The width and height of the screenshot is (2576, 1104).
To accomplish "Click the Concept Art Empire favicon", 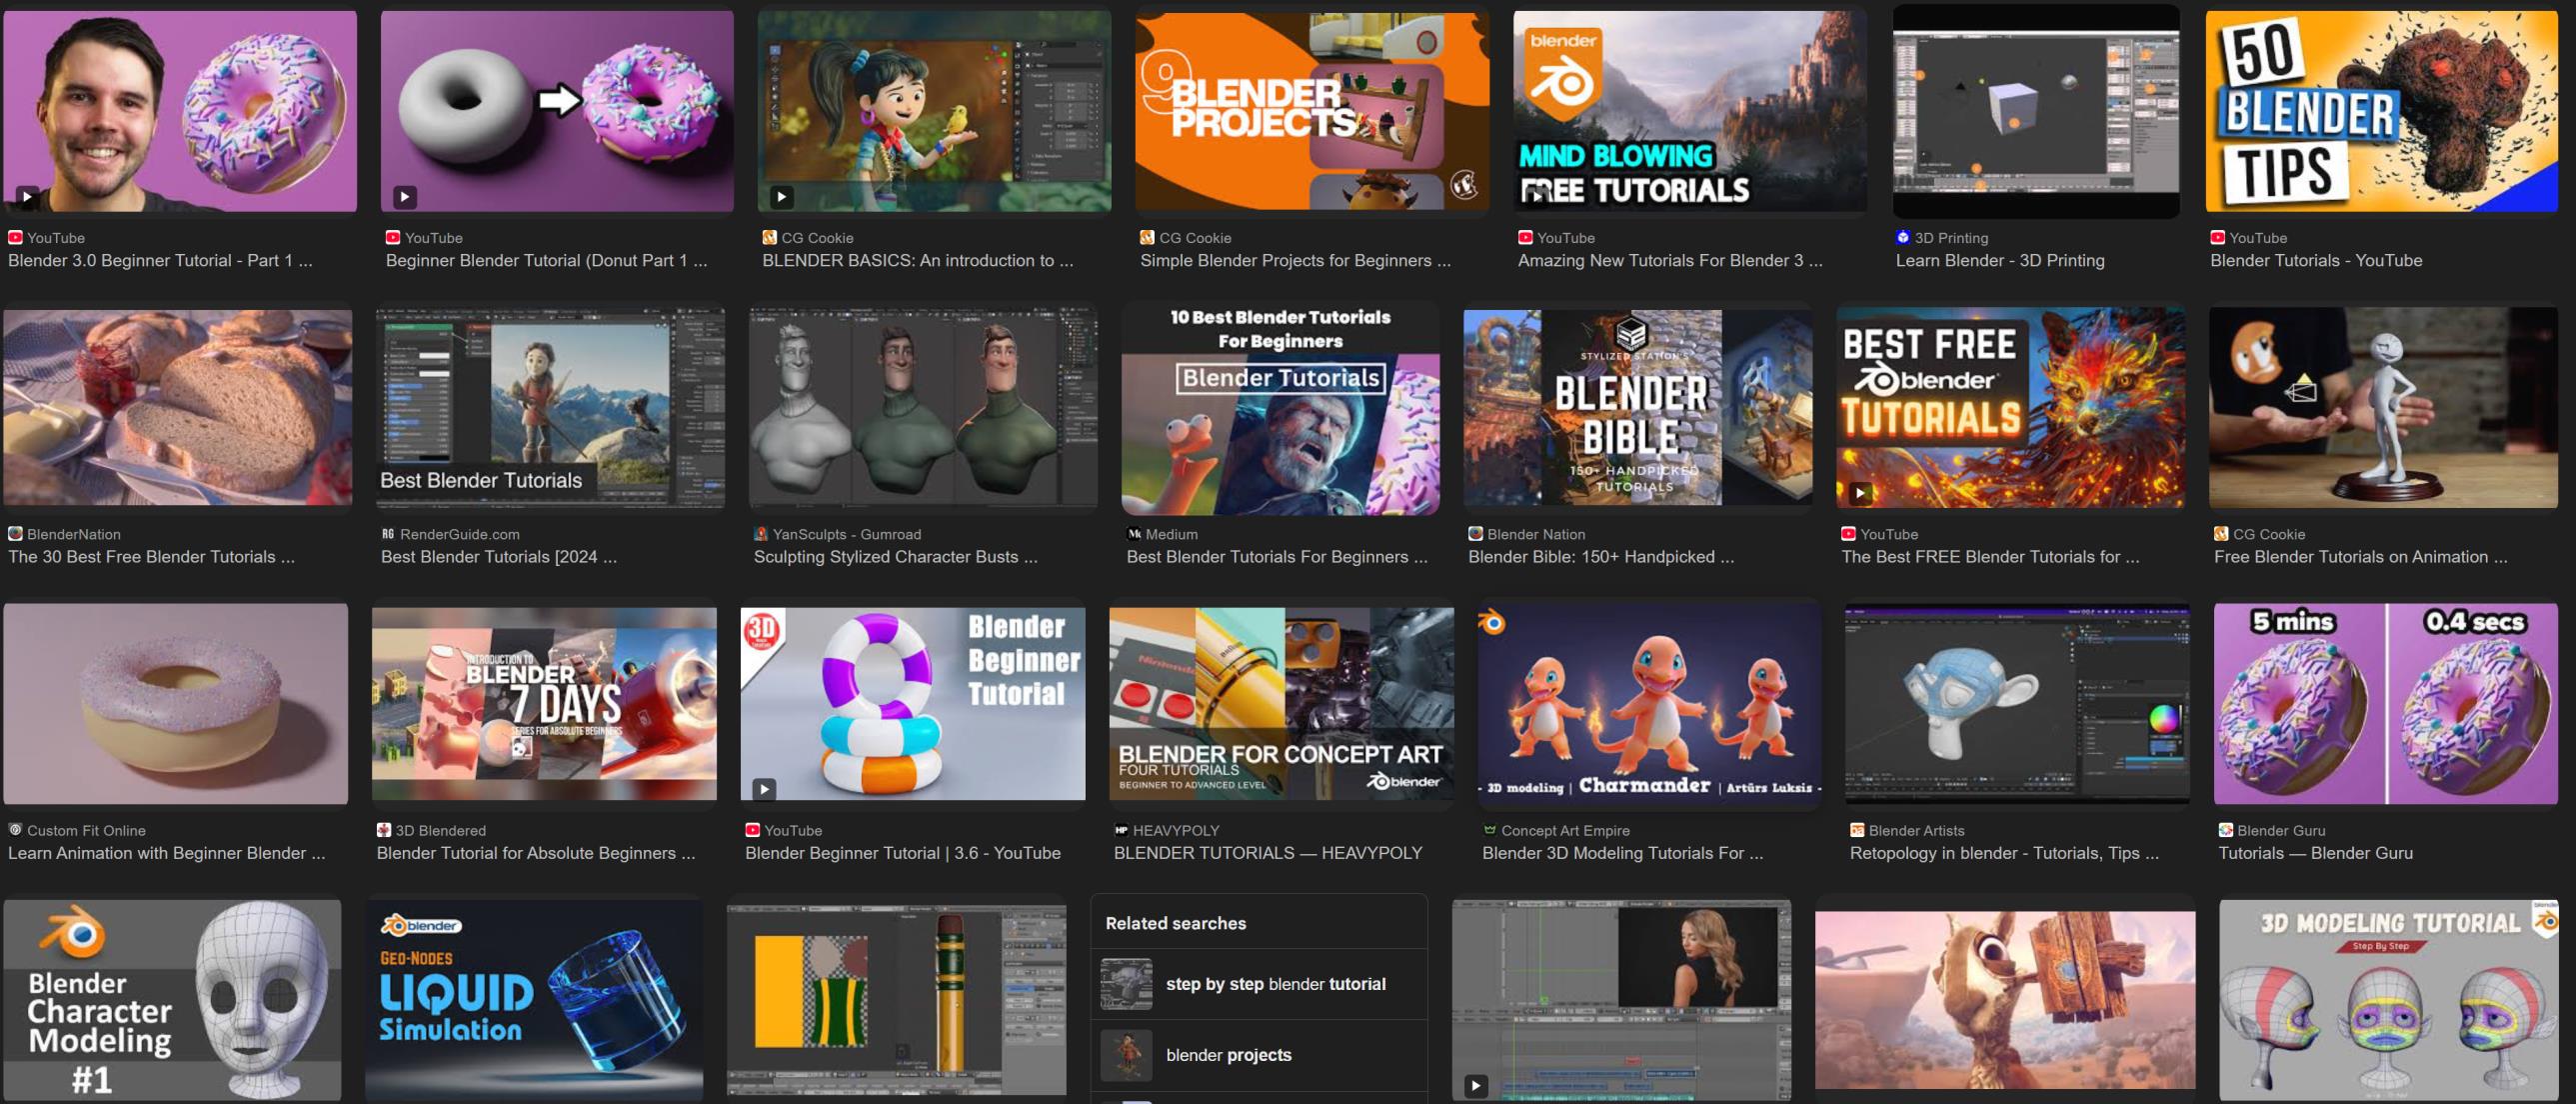I will [x=1490, y=830].
